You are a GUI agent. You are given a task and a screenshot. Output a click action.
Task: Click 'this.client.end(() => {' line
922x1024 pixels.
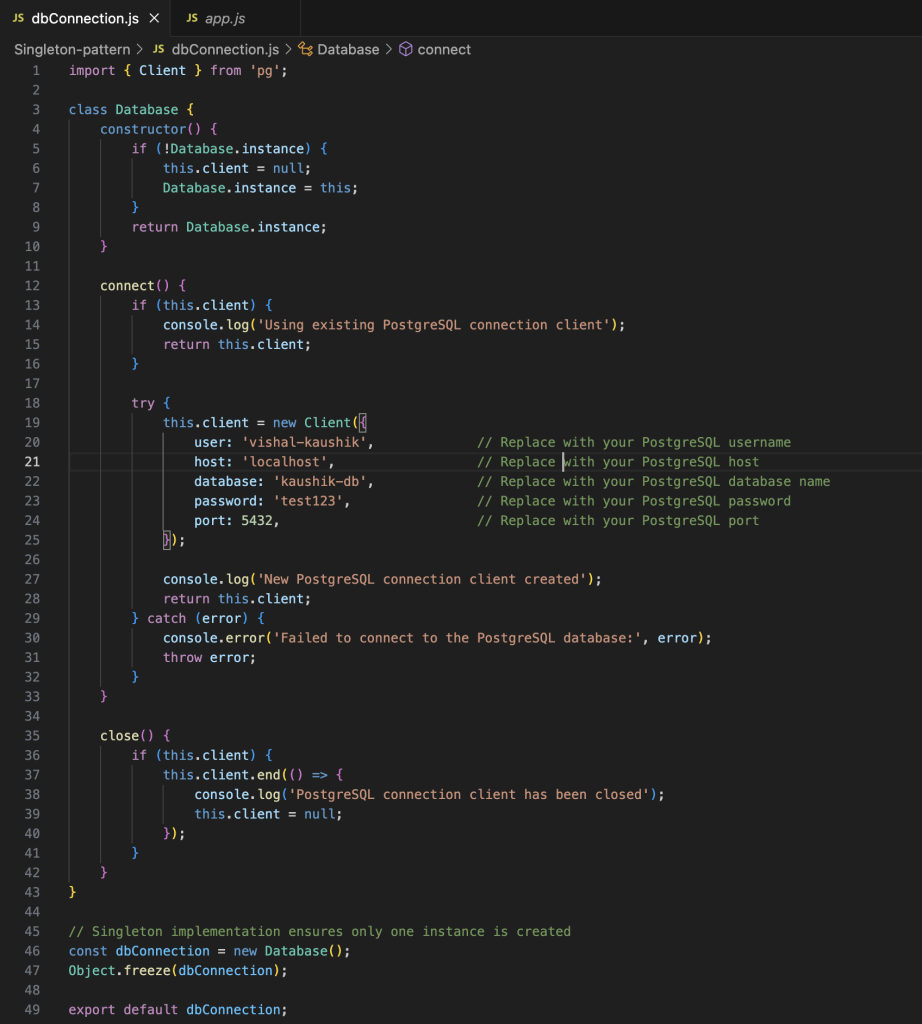[x=253, y=775]
